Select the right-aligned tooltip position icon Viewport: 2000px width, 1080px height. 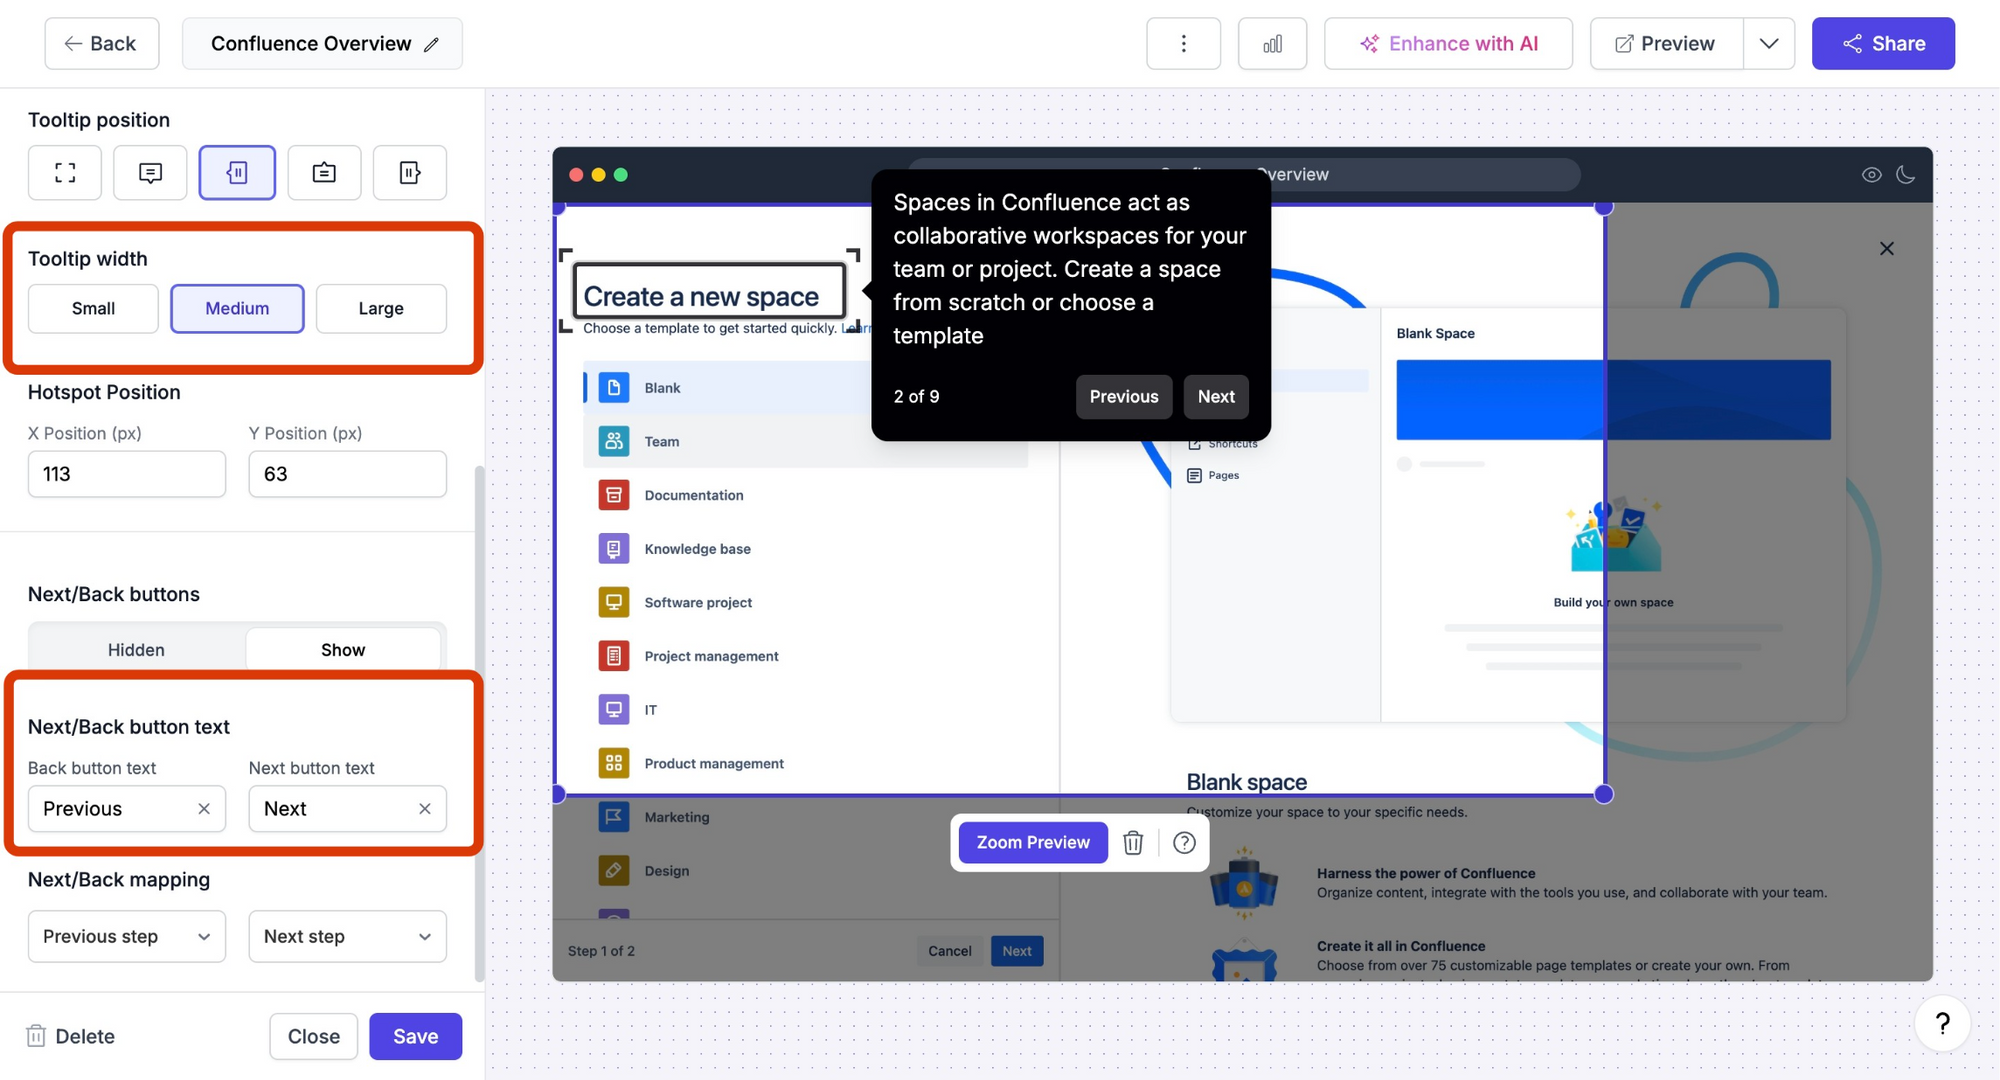(x=410, y=172)
